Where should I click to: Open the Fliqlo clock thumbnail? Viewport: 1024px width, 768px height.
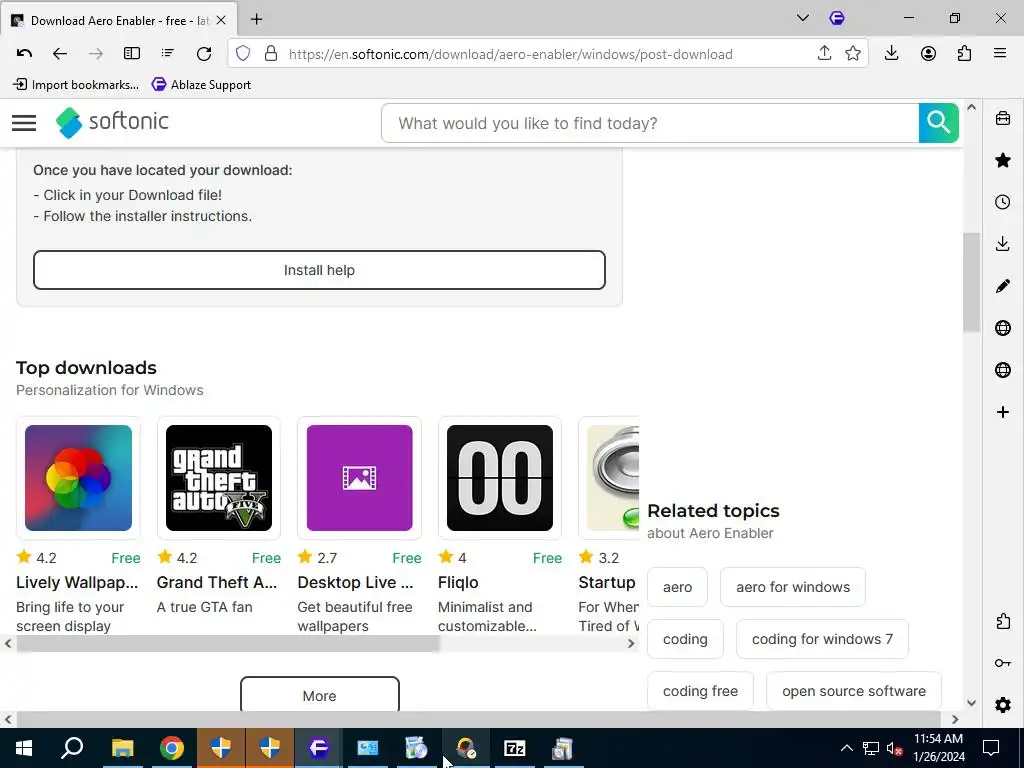click(x=500, y=478)
